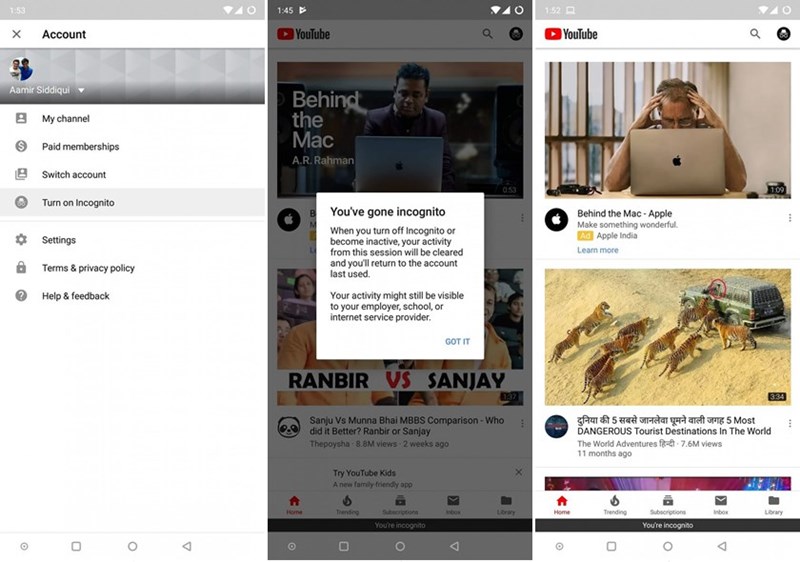
Task: Tap YouTube logo in right screen
Action: [x=571, y=34]
